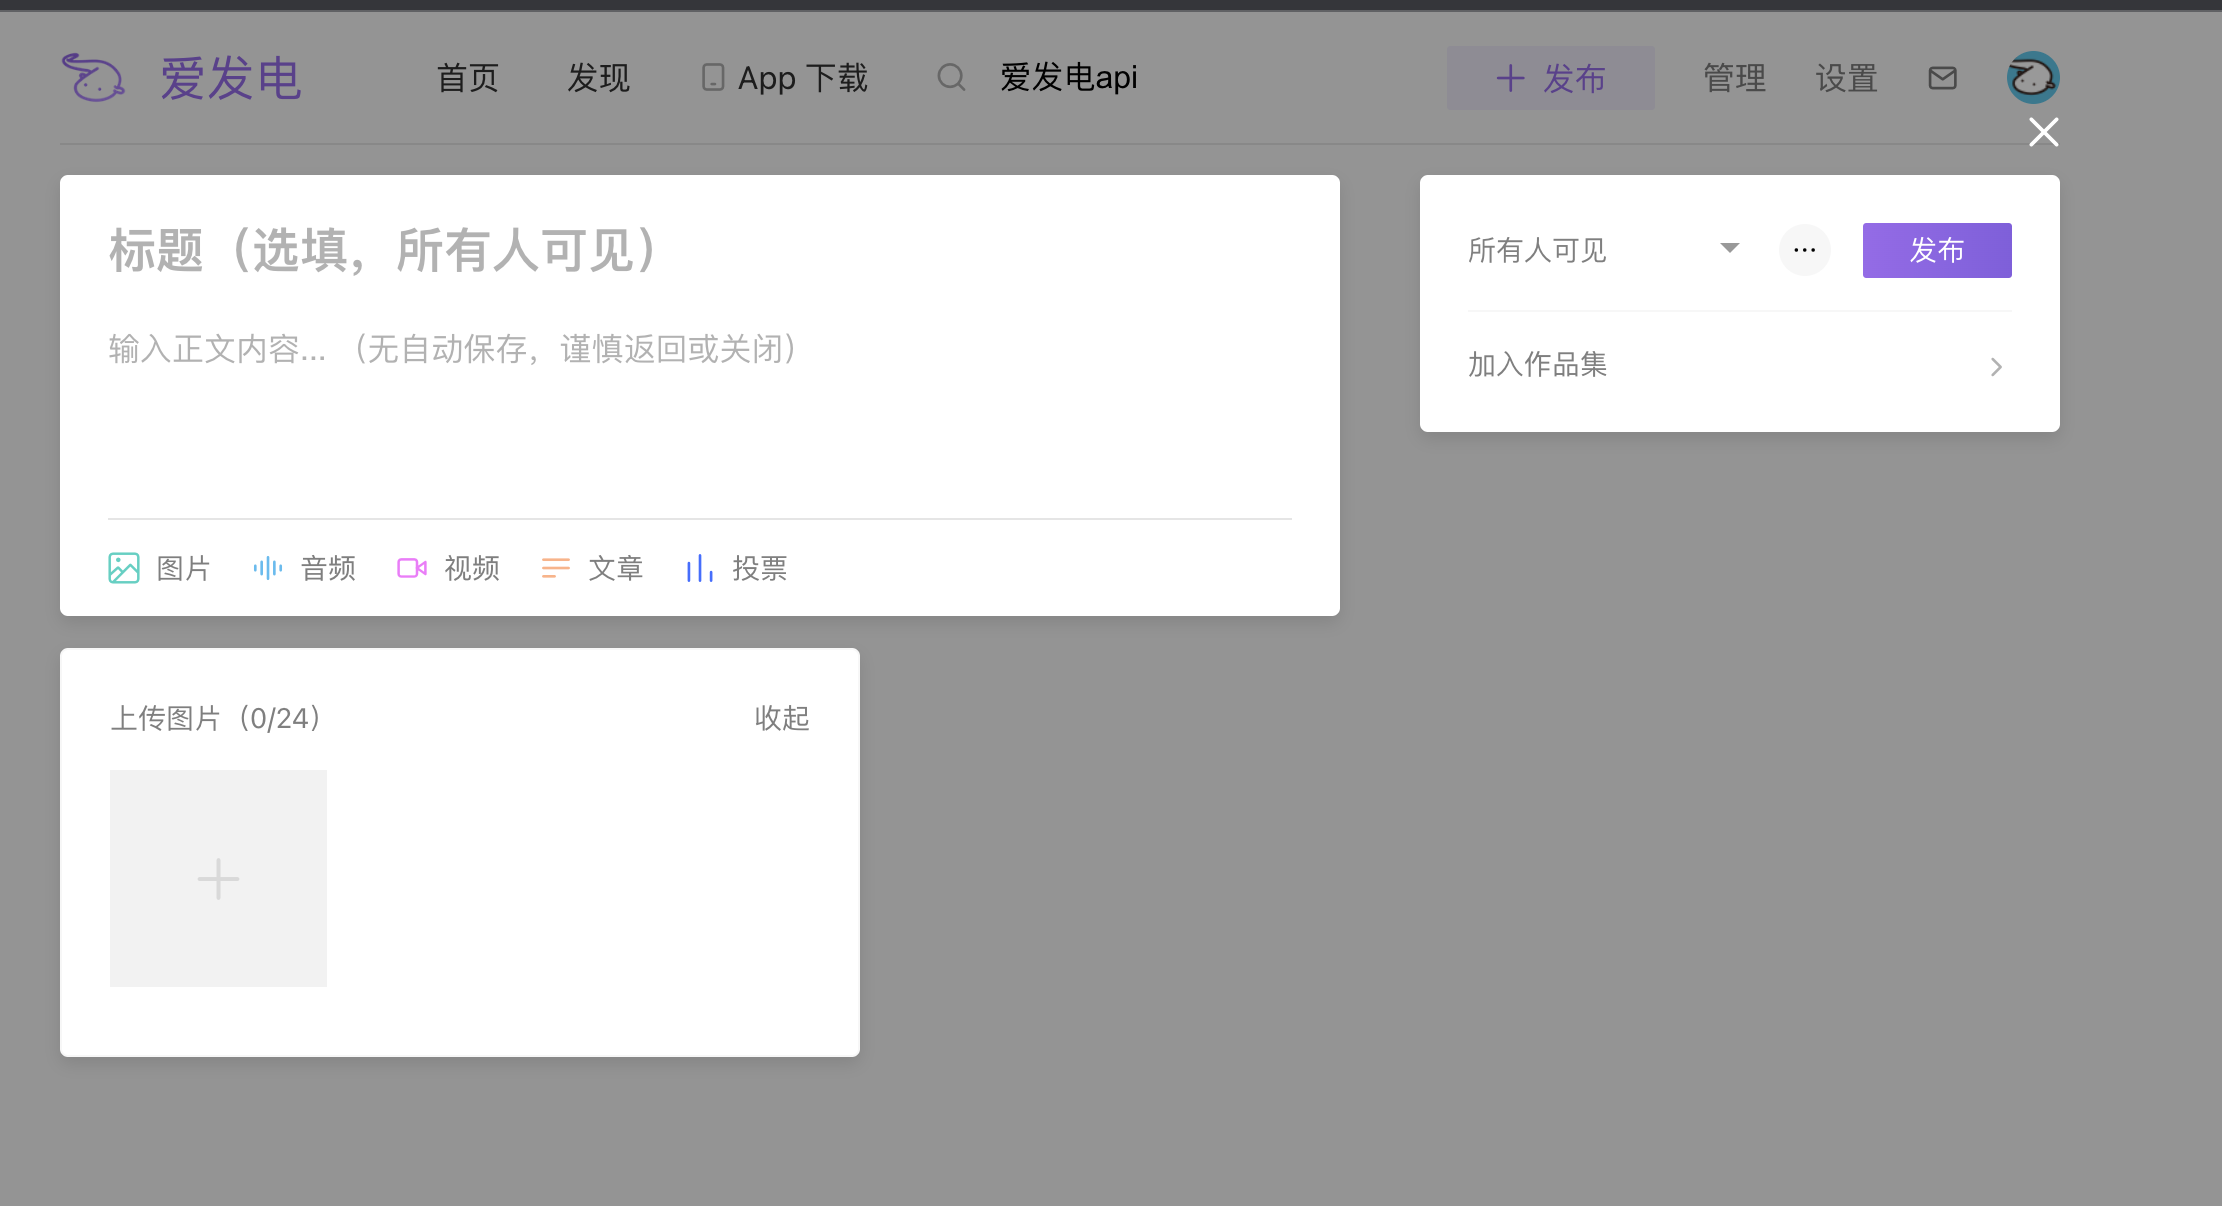Open 管理 management link
This screenshot has width=2222, height=1206.
[1734, 78]
